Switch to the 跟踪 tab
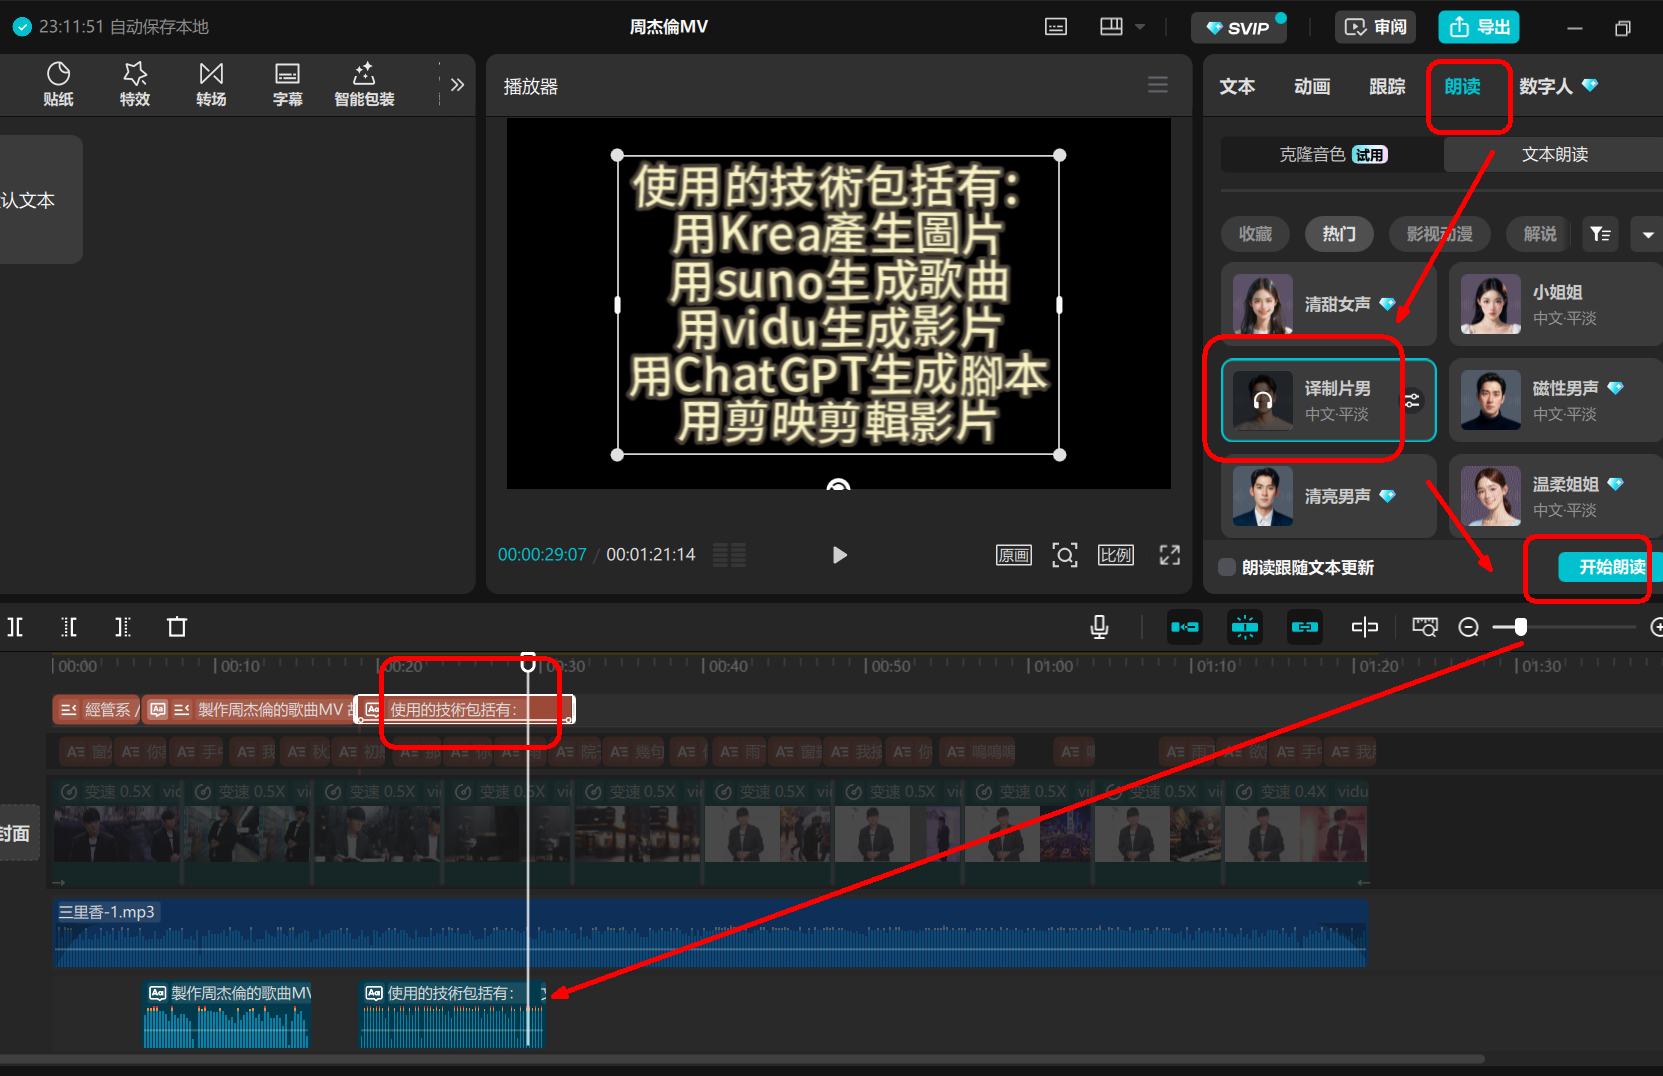The width and height of the screenshot is (1663, 1076). (1387, 87)
